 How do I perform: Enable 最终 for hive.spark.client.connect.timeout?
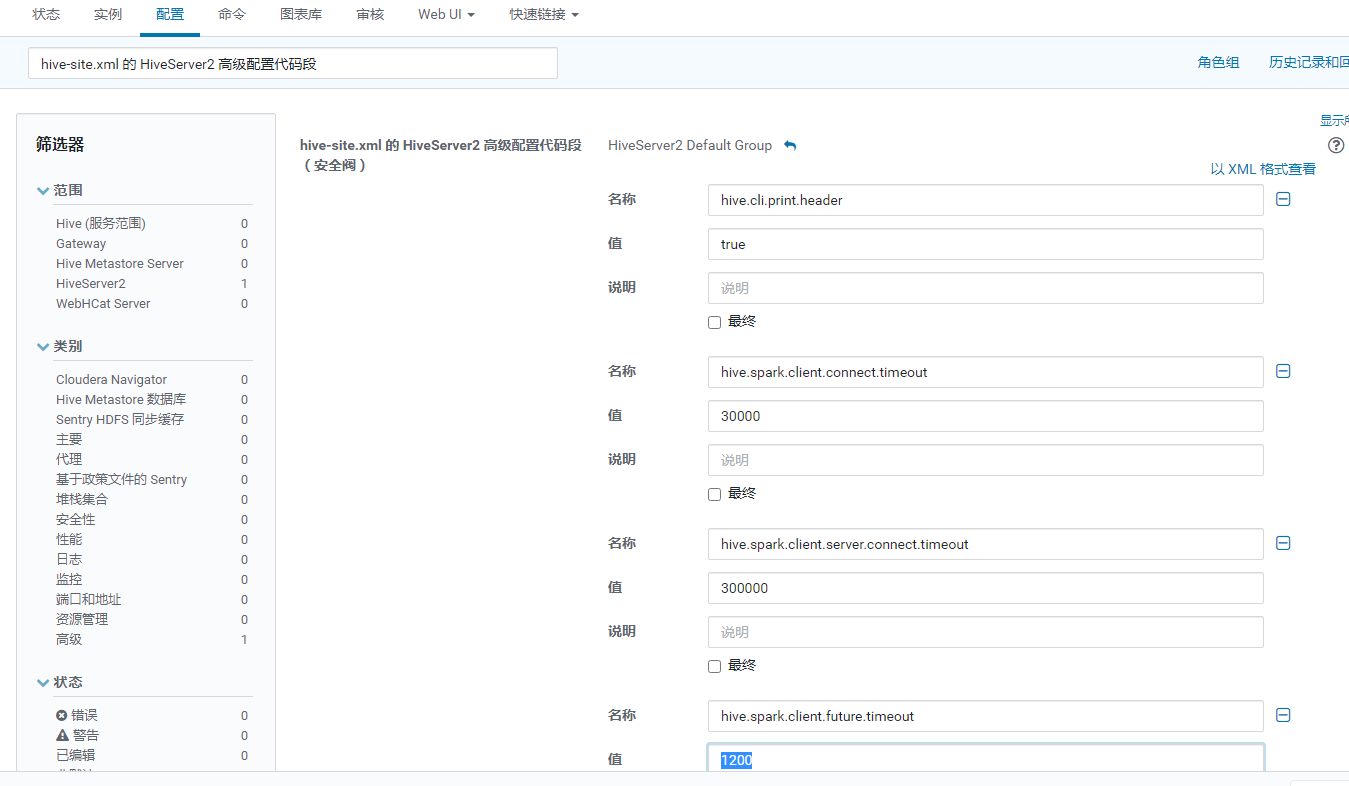click(x=714, y=493)
